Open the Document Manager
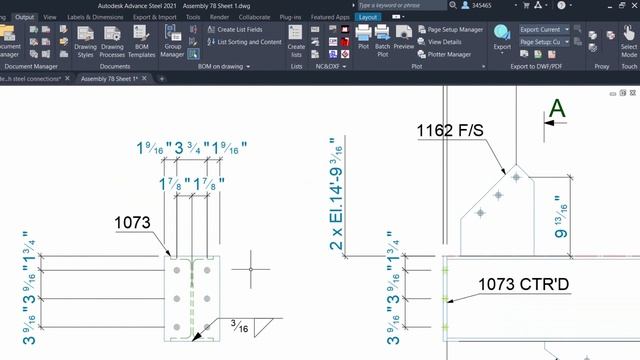The height and width of the screenshot is (360, 640). 8,41
